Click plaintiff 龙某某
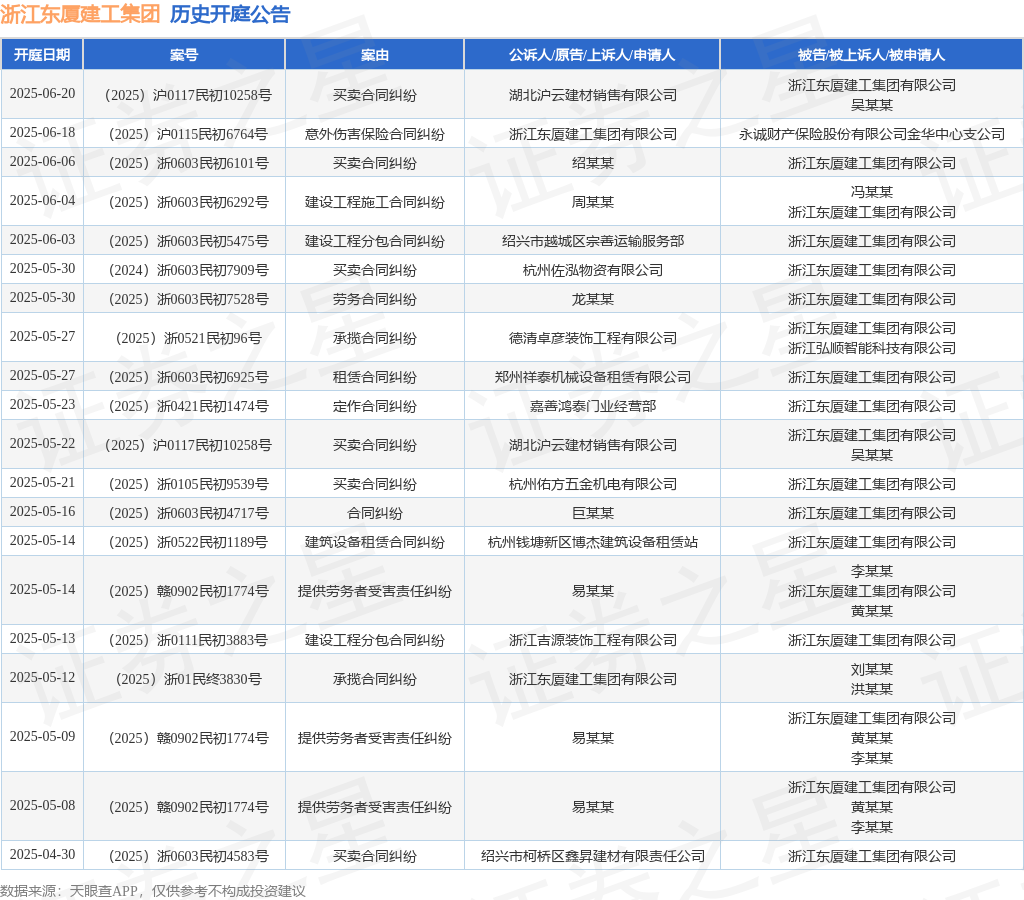 592,299
